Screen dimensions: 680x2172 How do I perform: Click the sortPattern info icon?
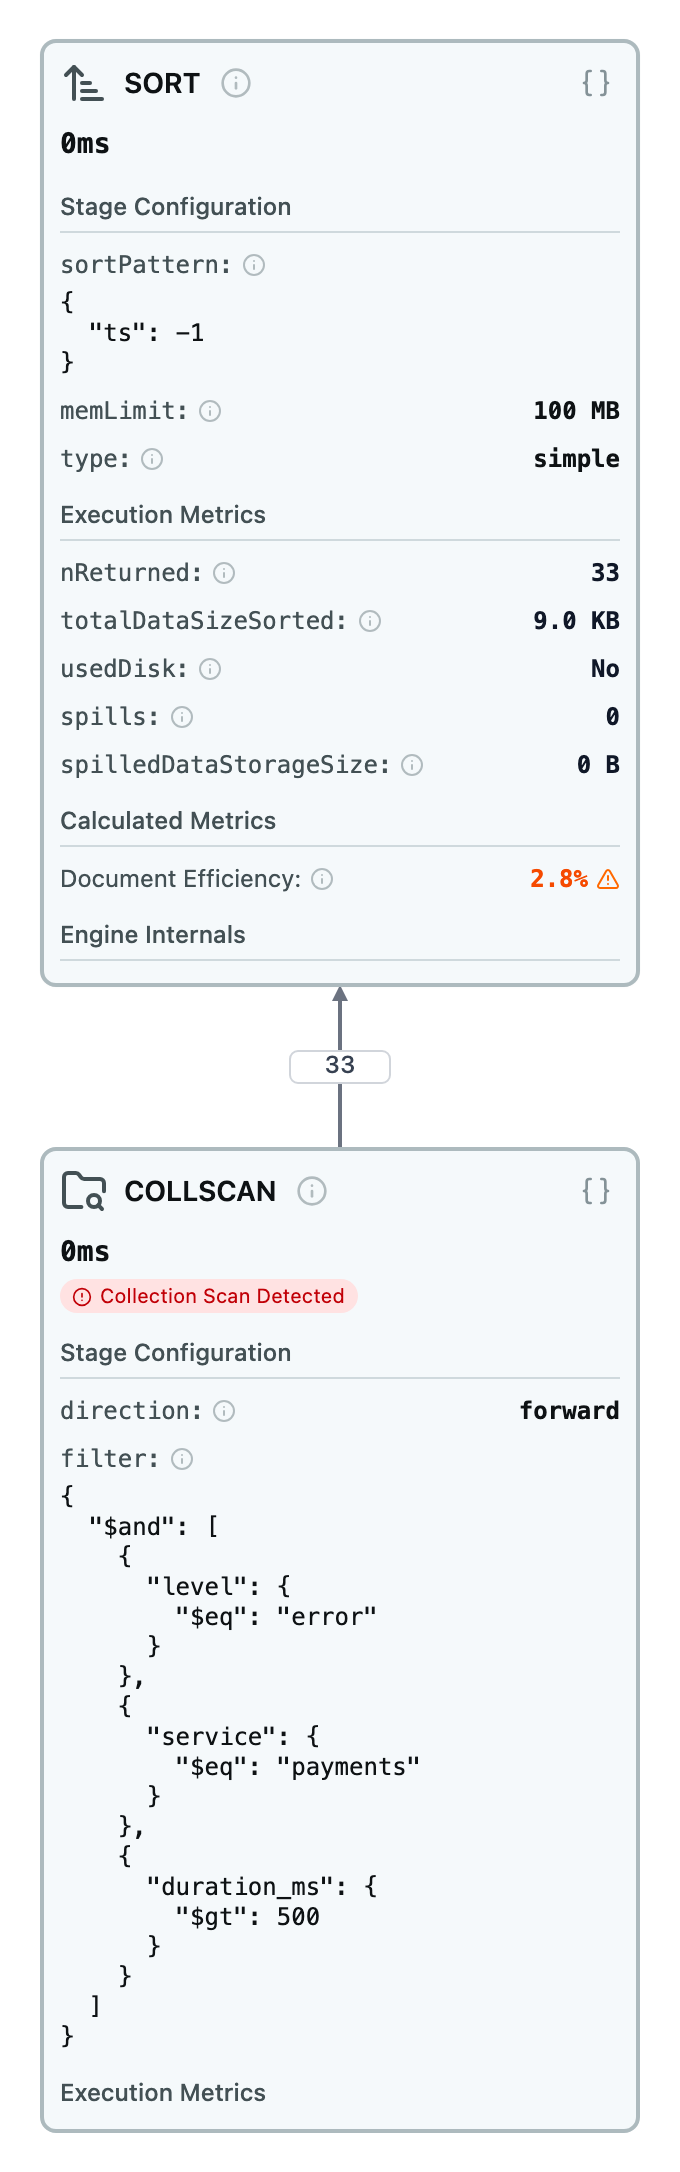(254, 265)
